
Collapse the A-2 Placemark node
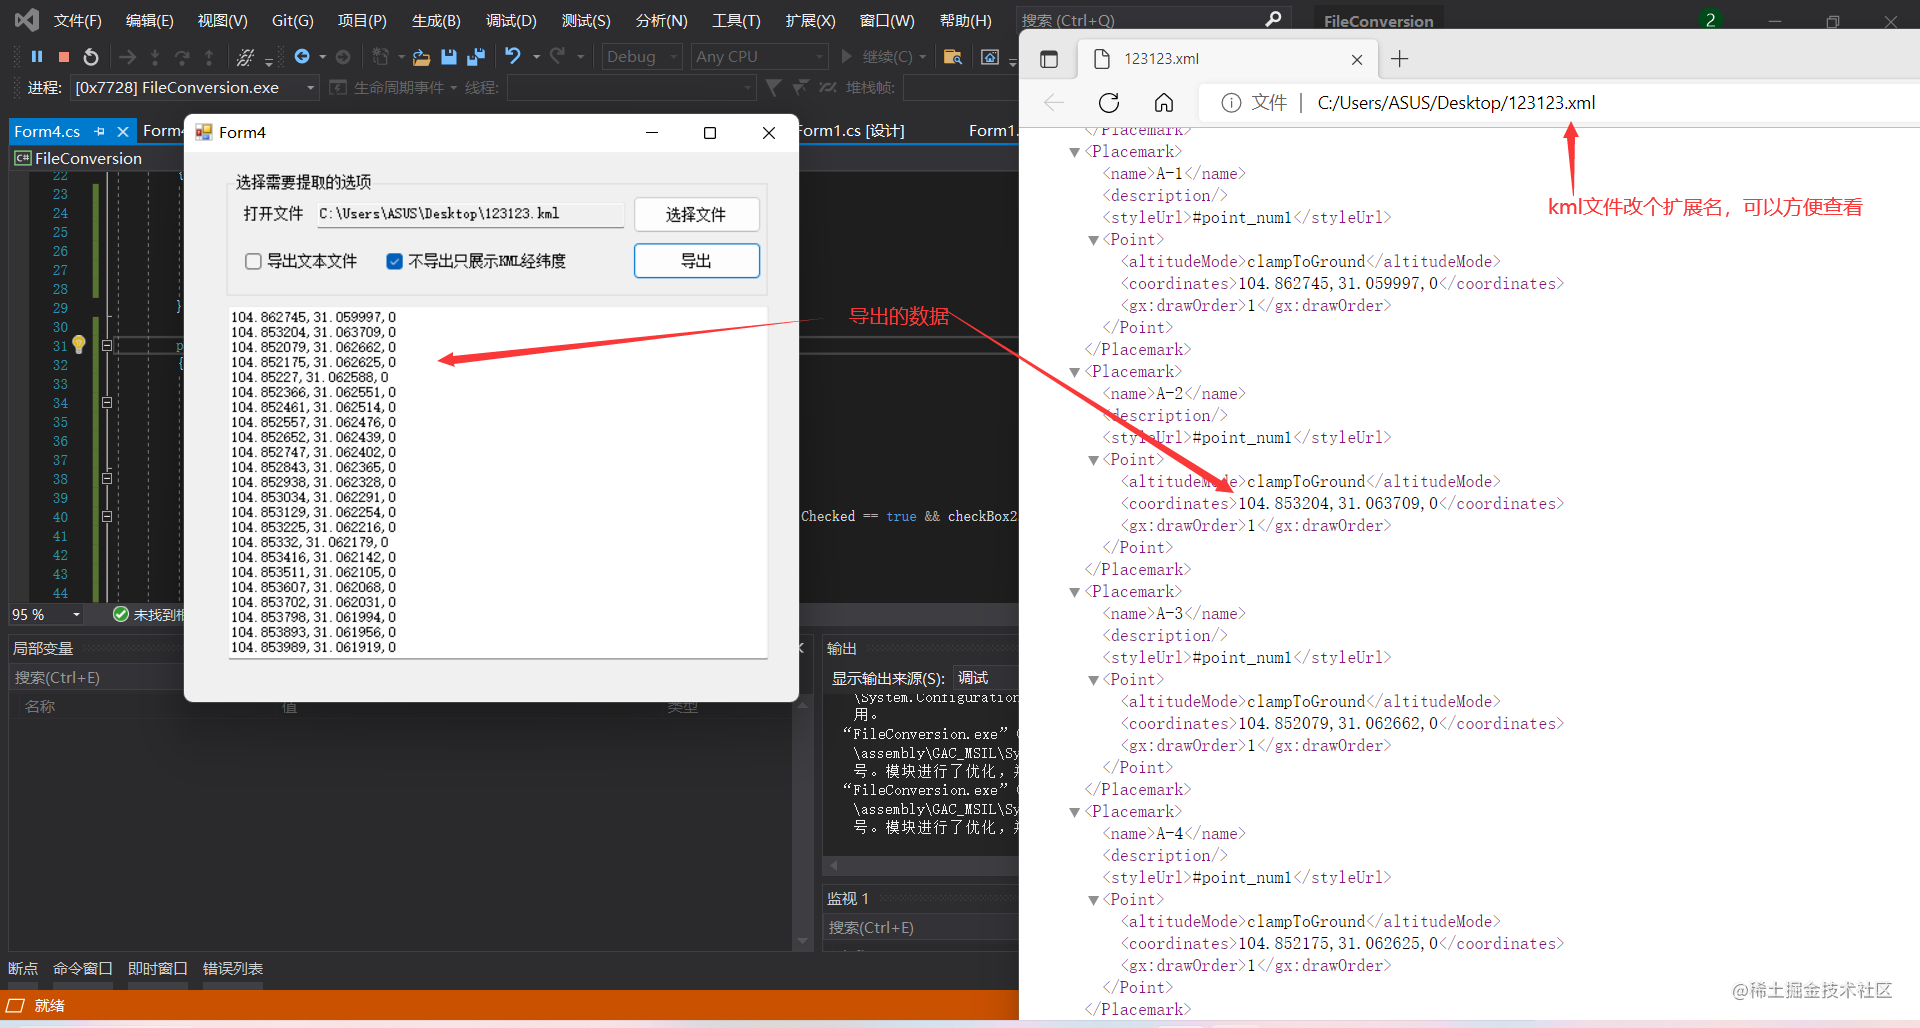pyautogui.click(x=1075, y=373)
